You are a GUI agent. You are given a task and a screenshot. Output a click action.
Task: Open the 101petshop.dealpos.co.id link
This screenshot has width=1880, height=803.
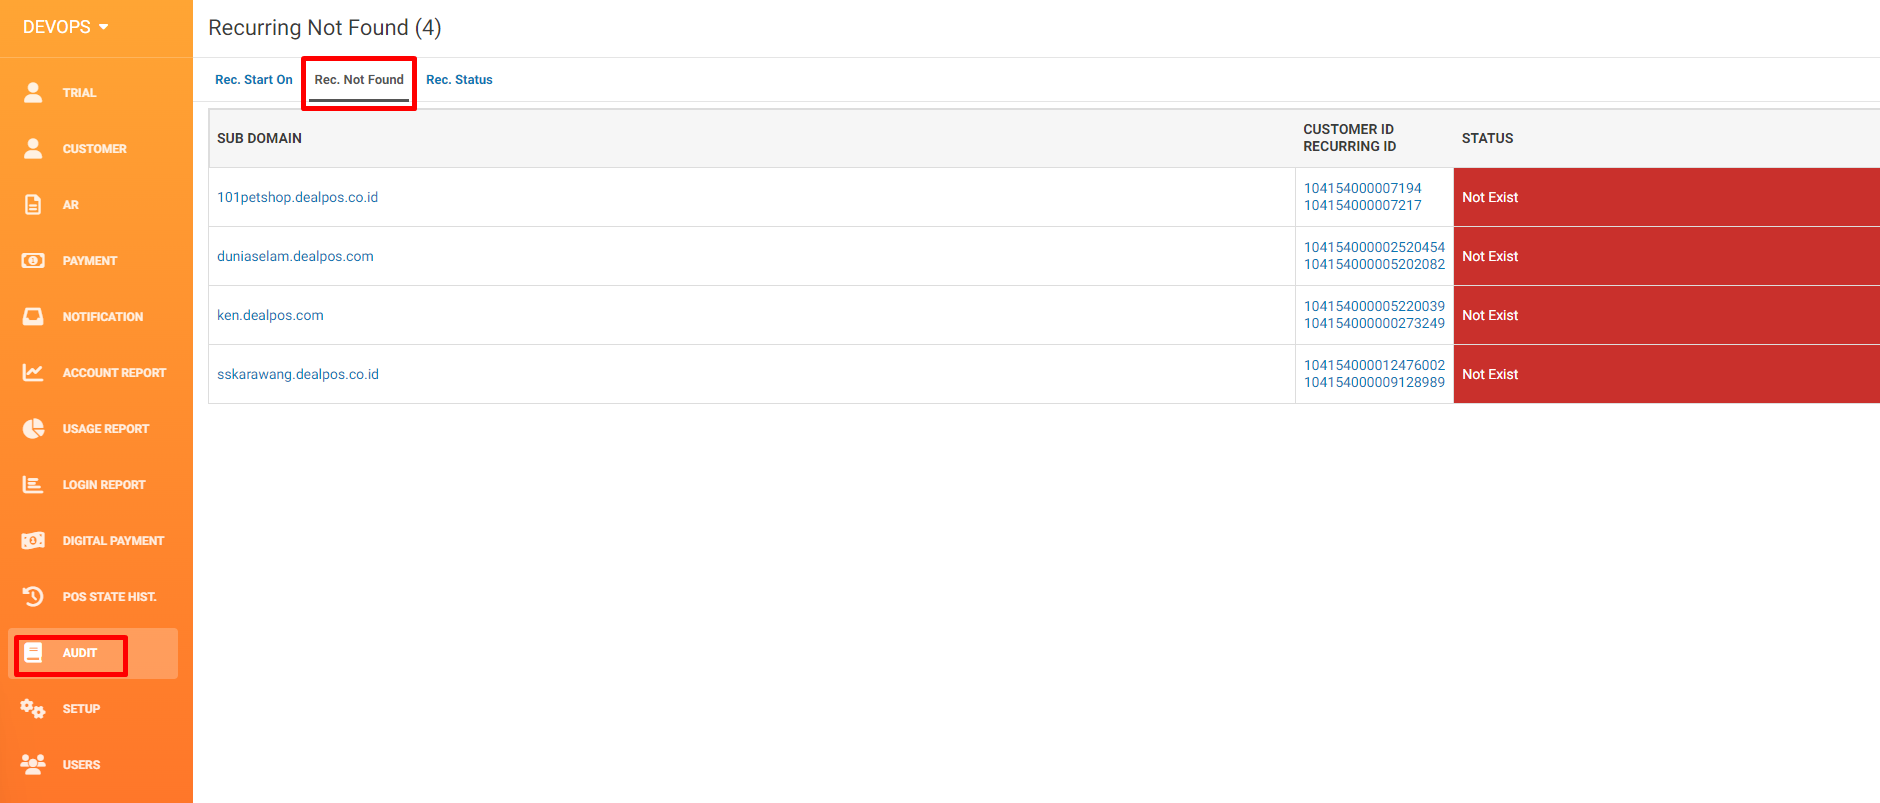297,197
